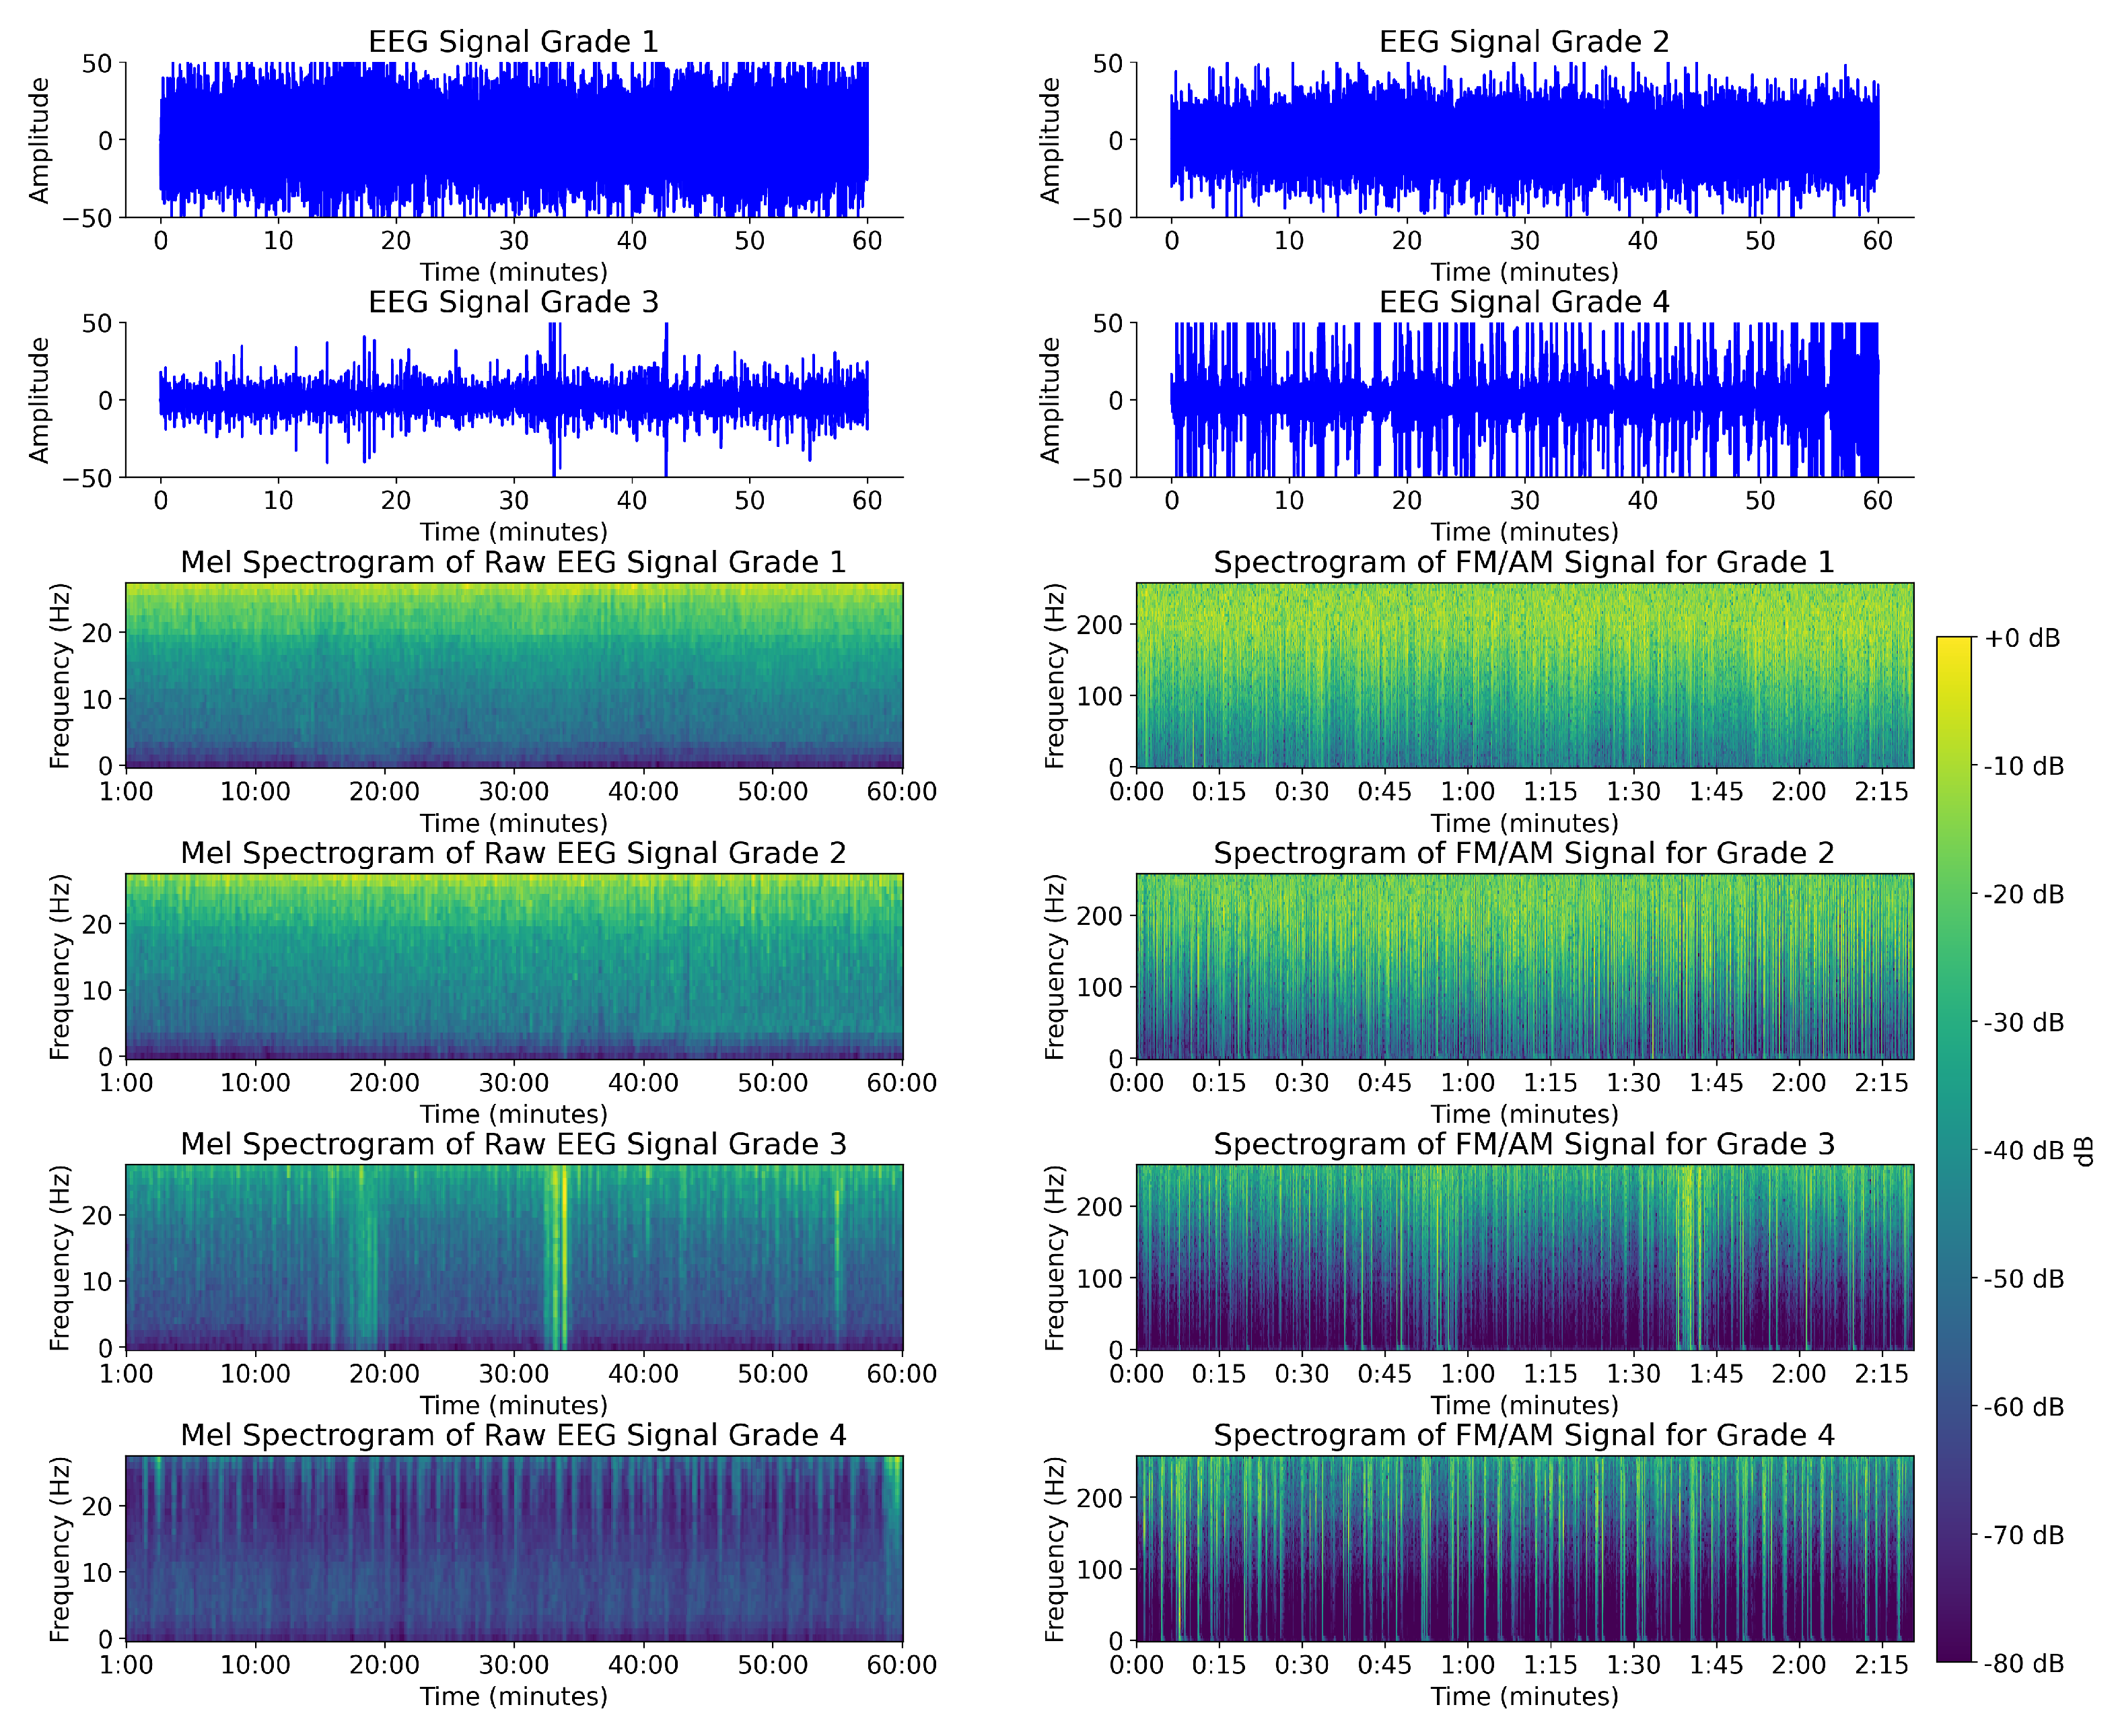Click title "Spectrogram of FM/AM Signal for Grade 4"

(x=1524, y=1436)
